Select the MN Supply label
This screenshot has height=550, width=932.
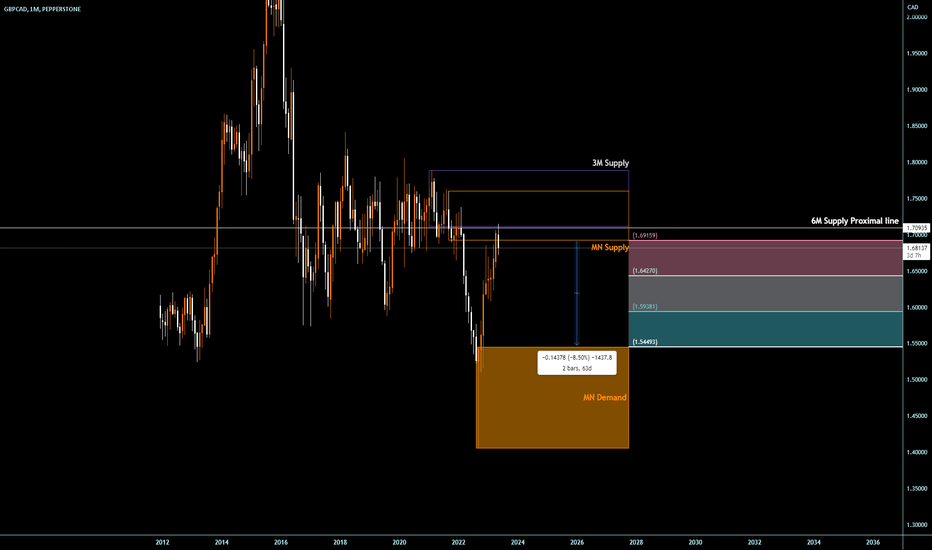610,247
